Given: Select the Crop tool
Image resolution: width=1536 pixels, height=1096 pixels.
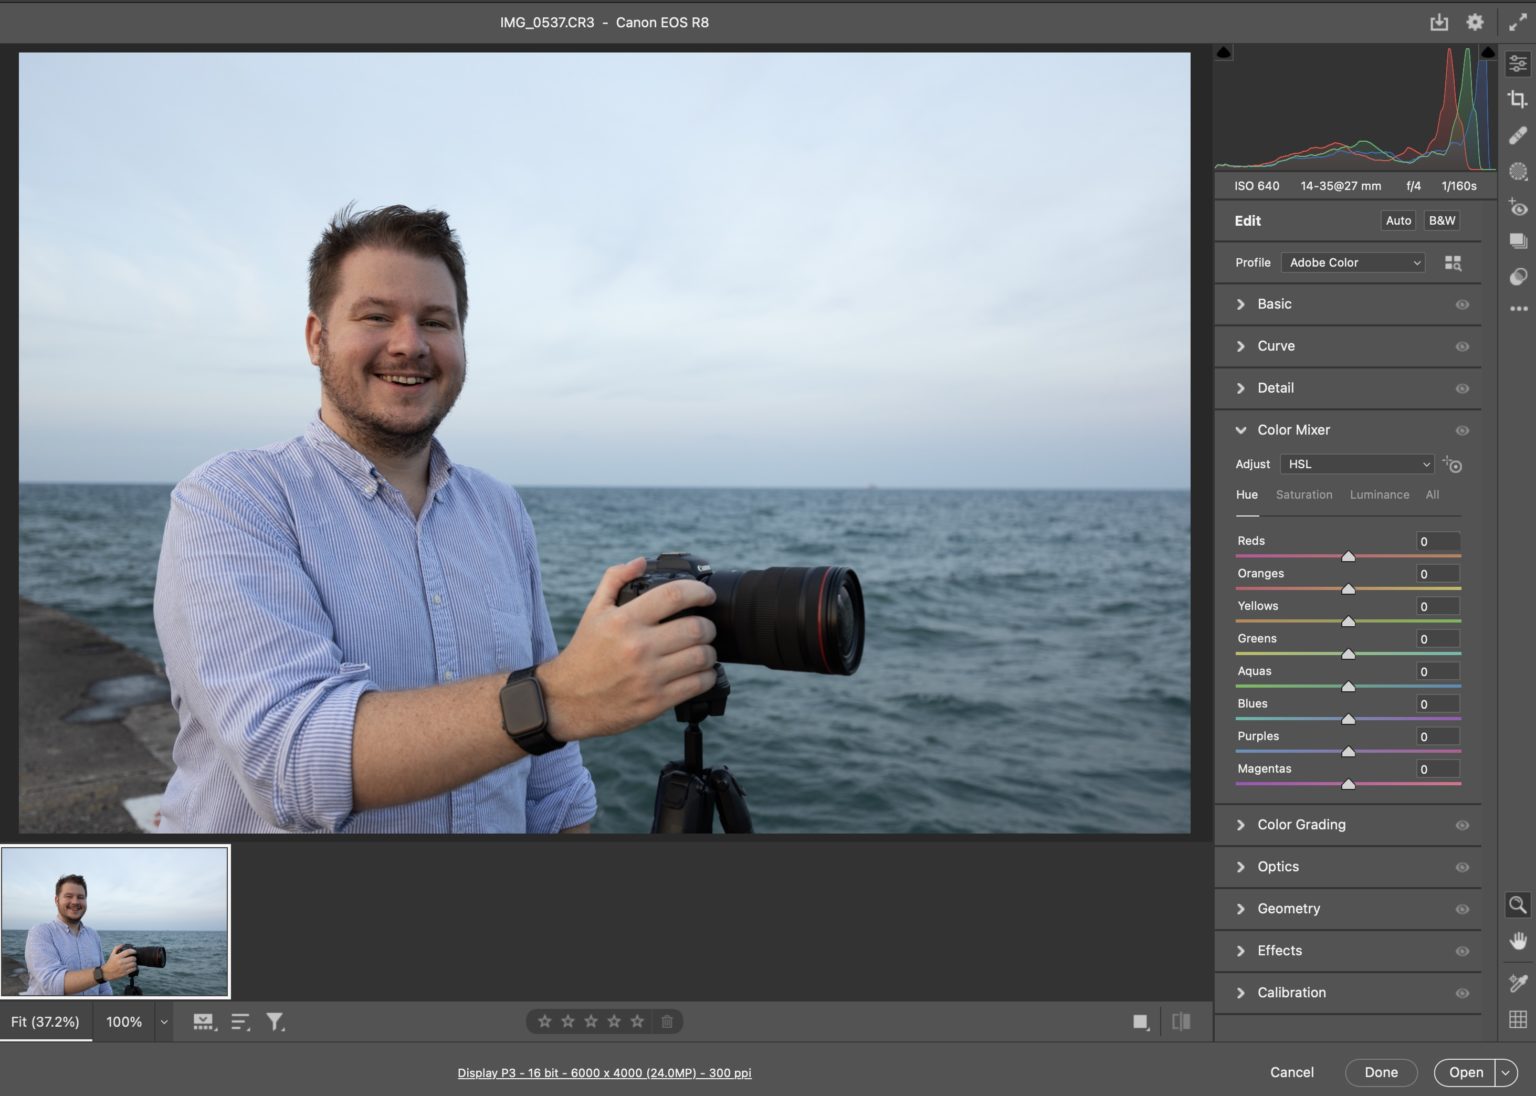Looking at the screenshot, I should tap(1518, 99).
